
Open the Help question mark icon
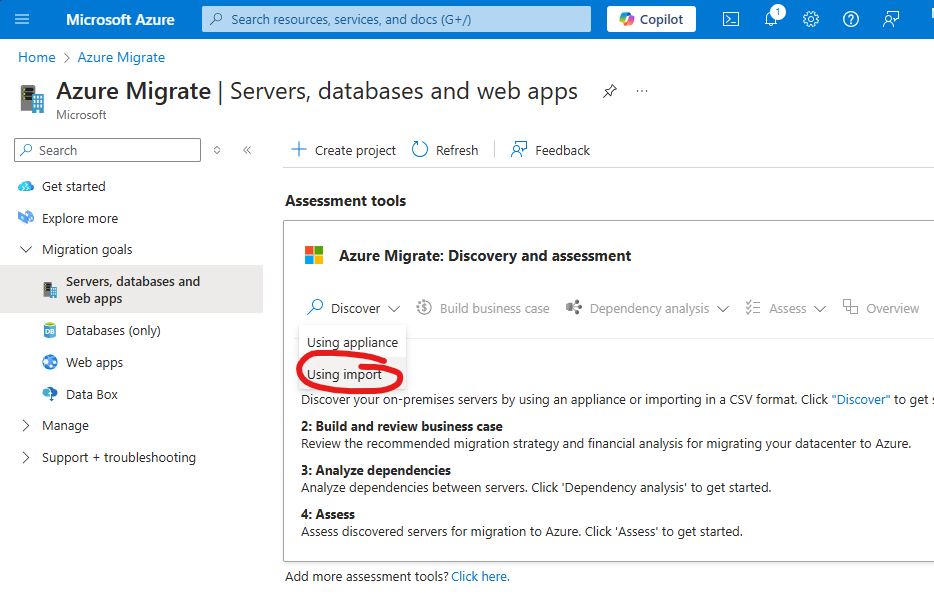851,19
